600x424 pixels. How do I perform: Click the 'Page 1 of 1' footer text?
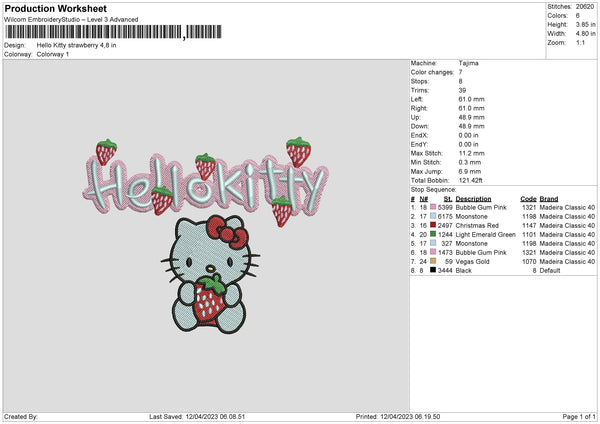tap(579, 417)
